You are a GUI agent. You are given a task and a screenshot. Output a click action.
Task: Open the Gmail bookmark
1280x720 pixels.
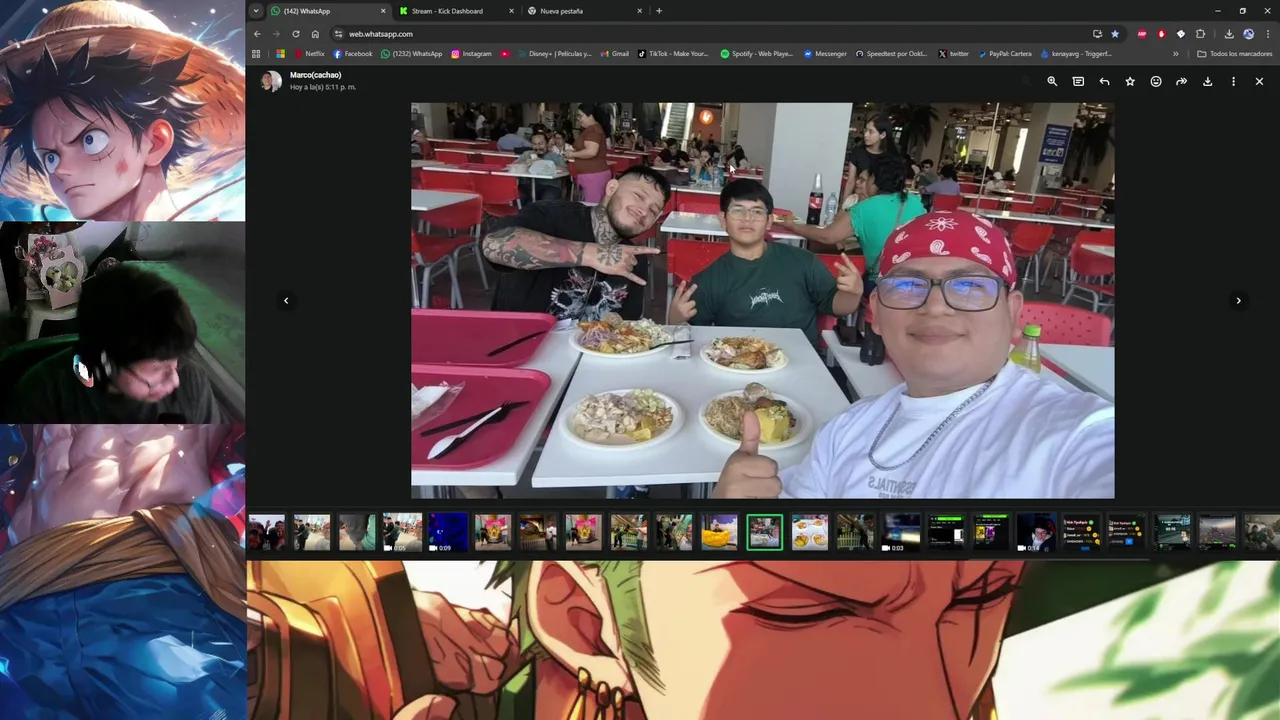tap(614, 54)
